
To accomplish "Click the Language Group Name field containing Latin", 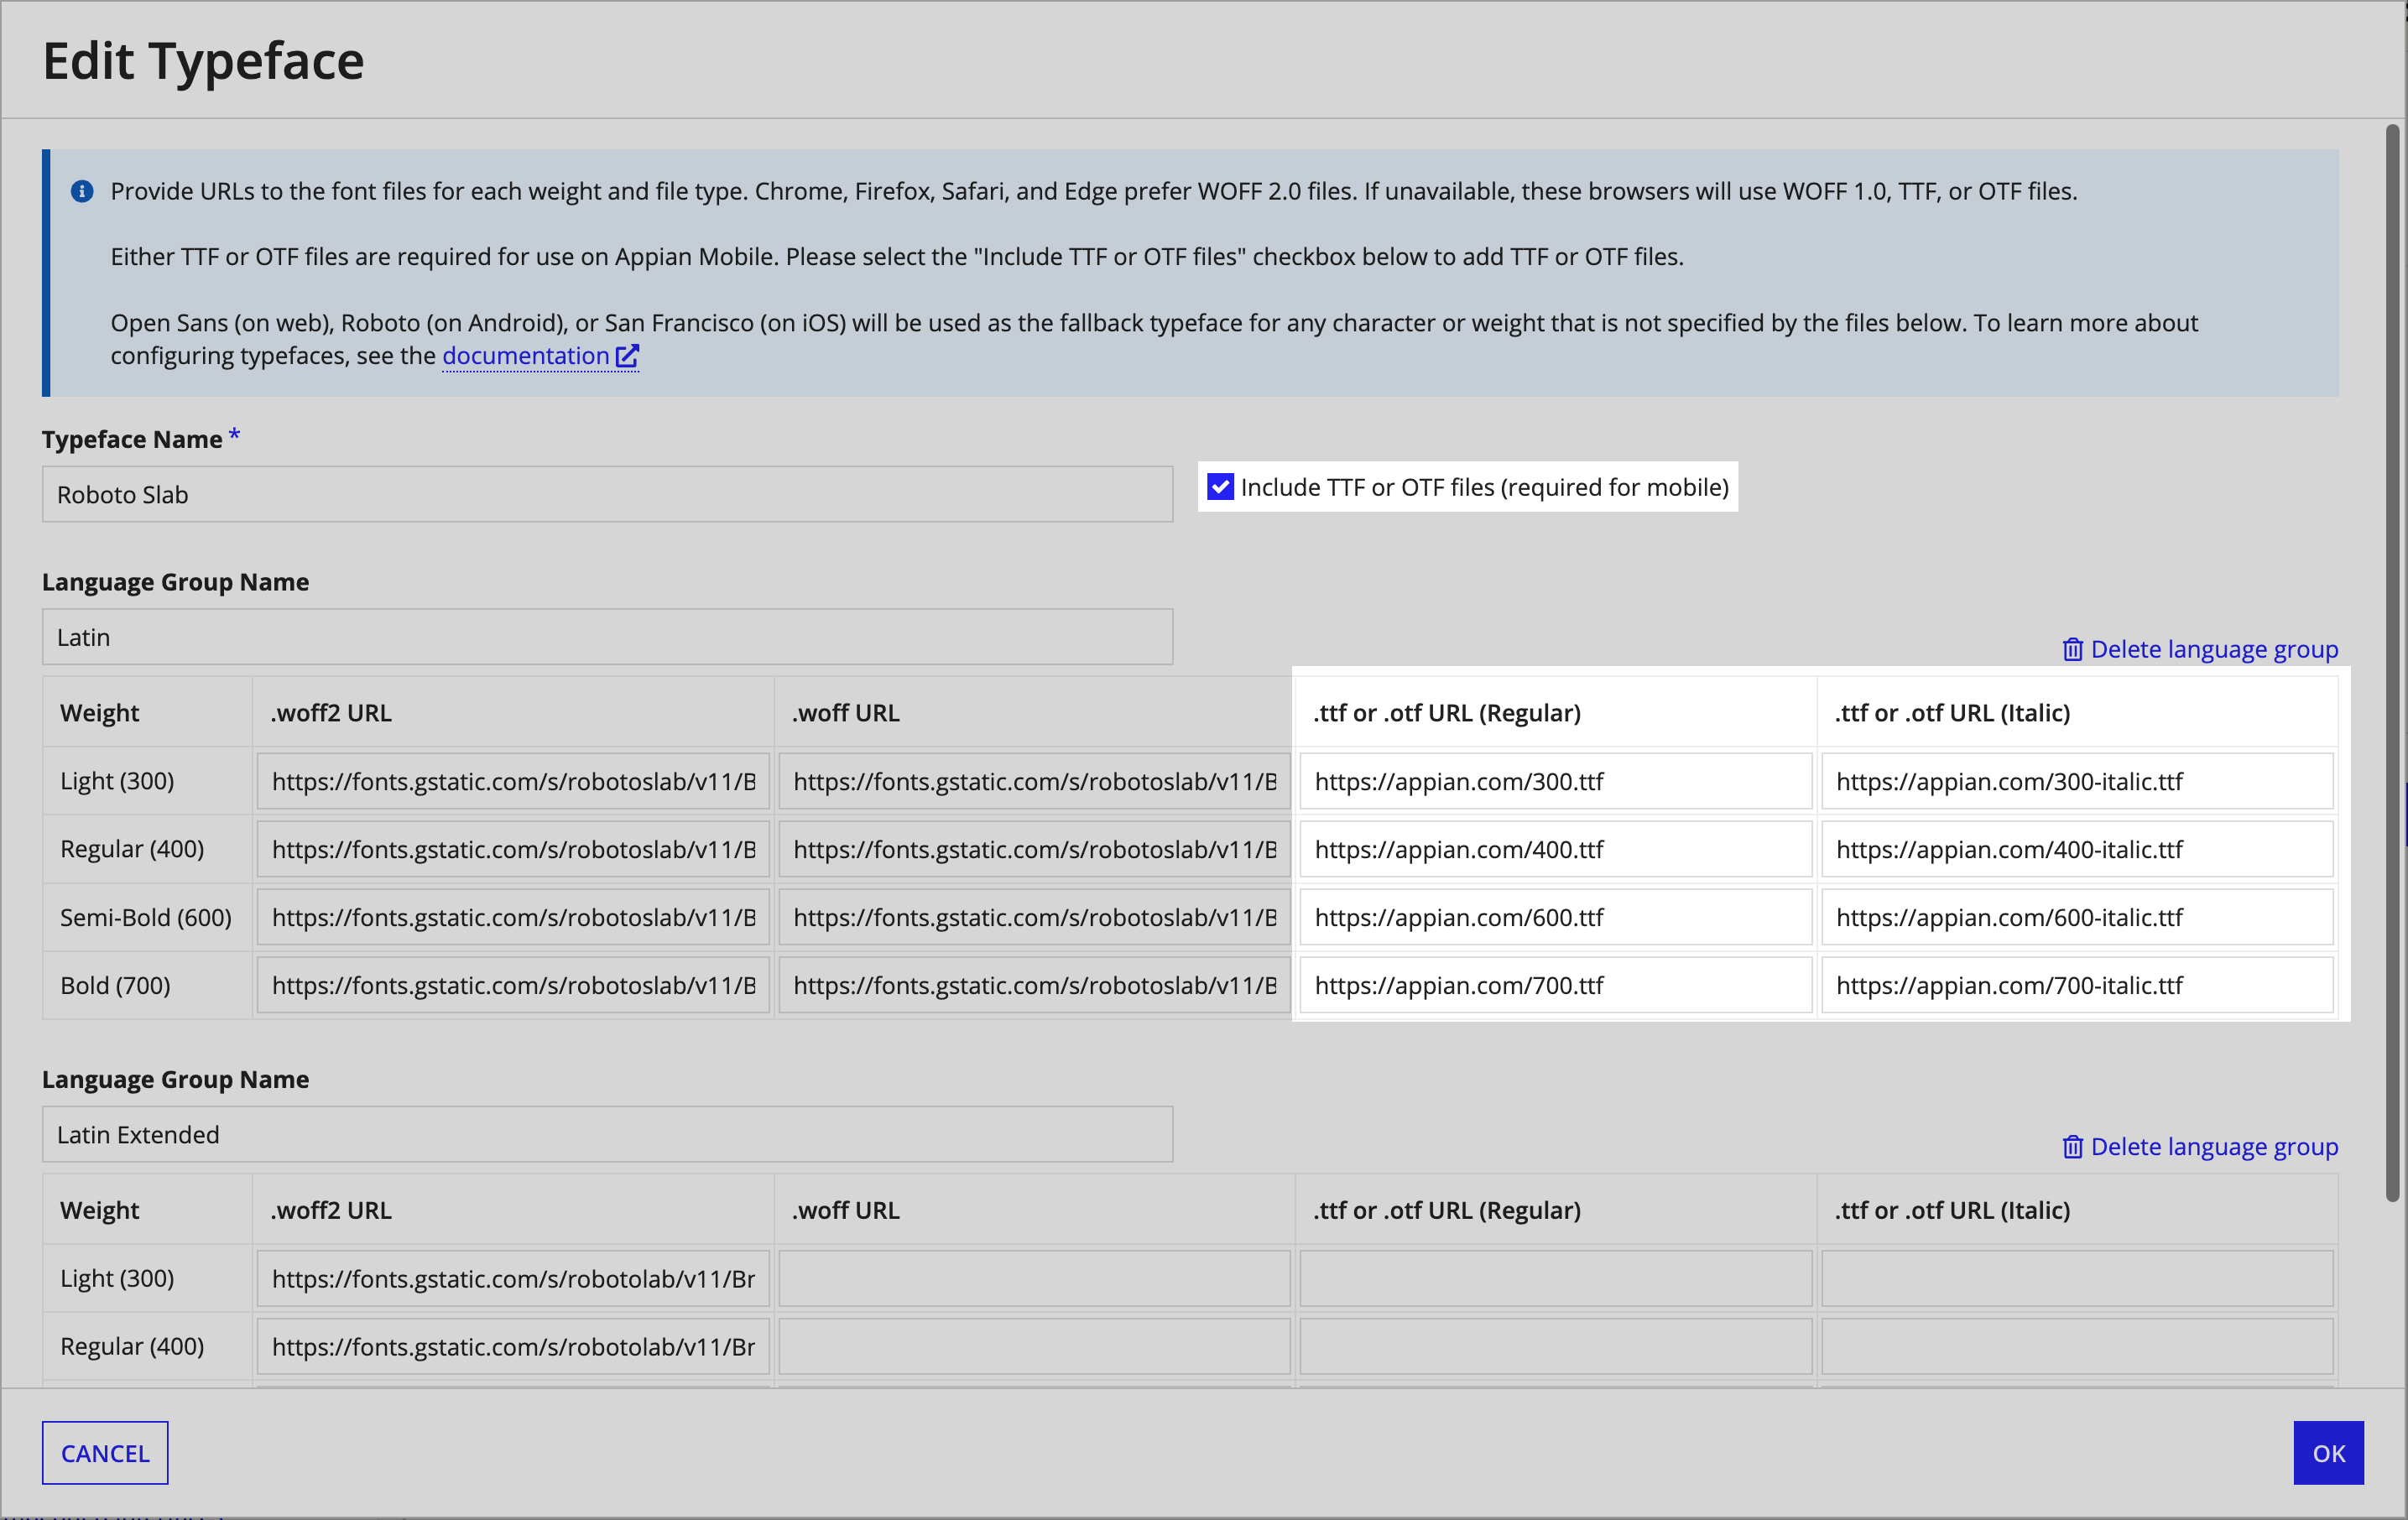I will pos(607,637).
